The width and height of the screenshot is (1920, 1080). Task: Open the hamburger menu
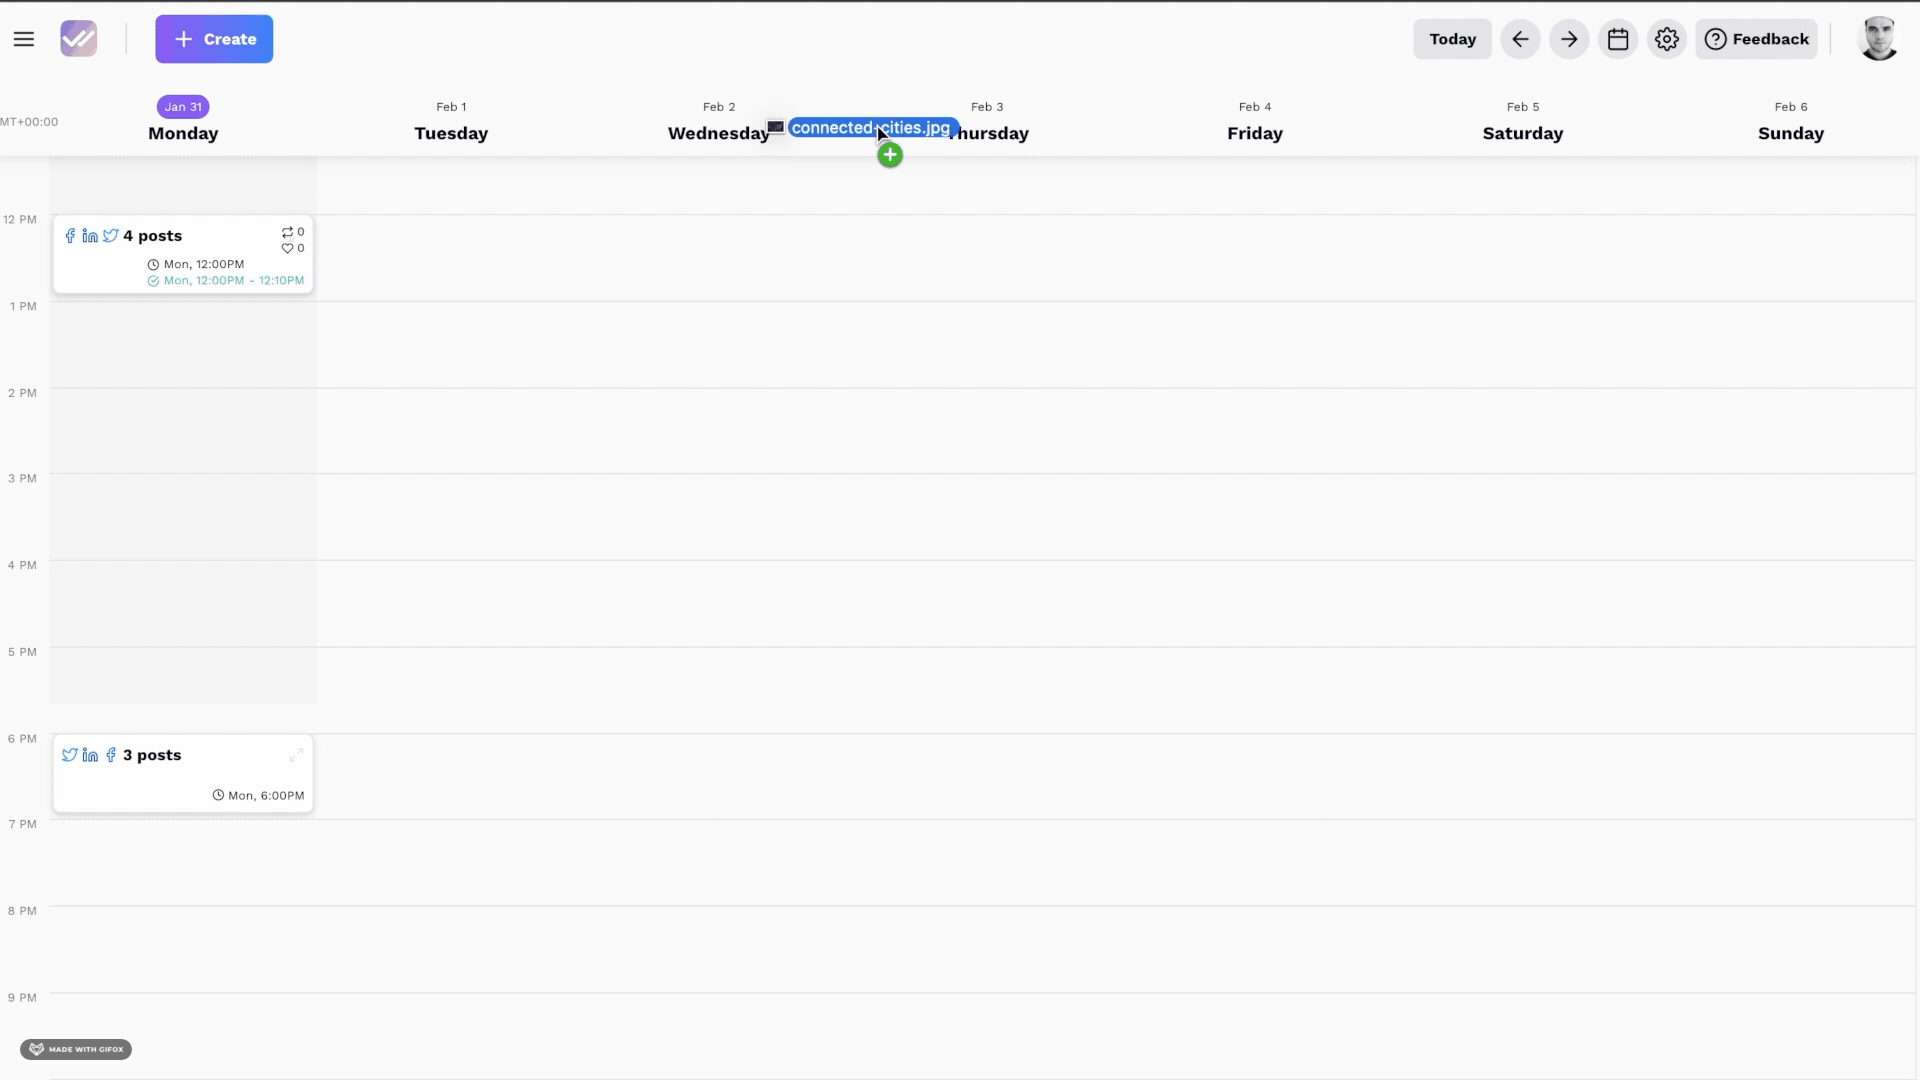[x=24, y=39]
